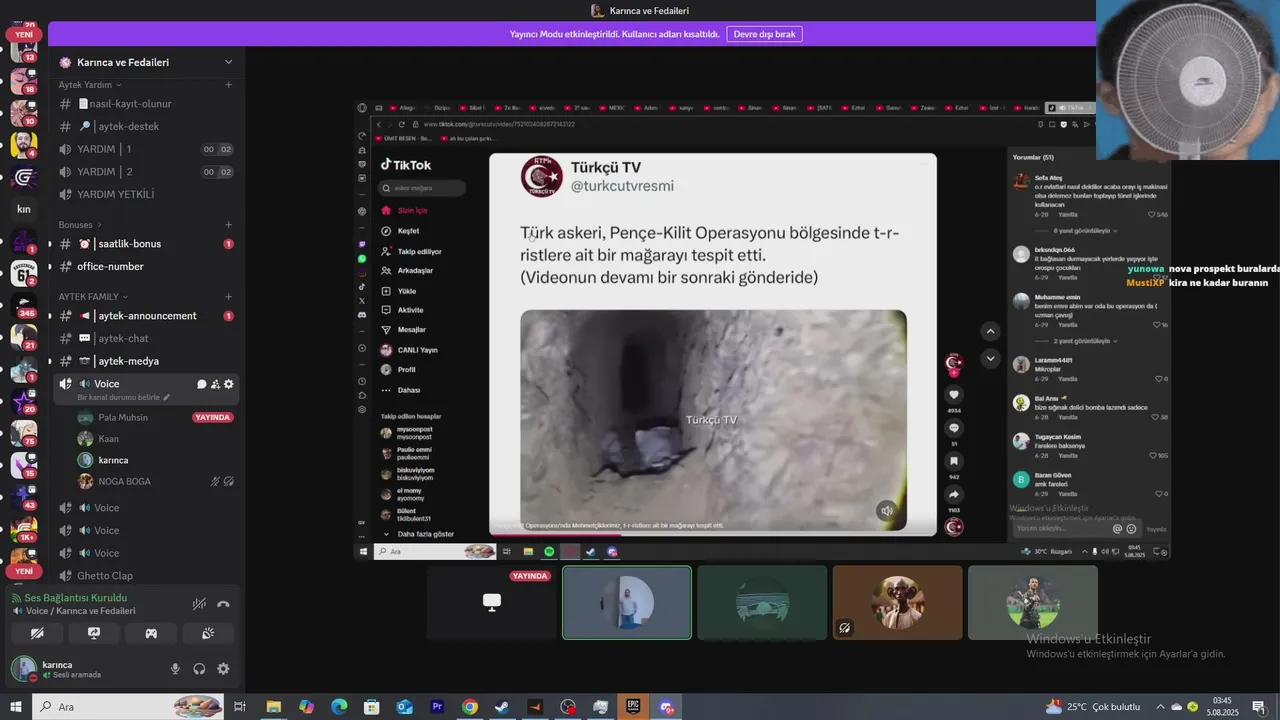Open the nasıl-kayıt-olunur channel
The width and height of the screenshot is (1280, 720).
click(x=146, y=104)
